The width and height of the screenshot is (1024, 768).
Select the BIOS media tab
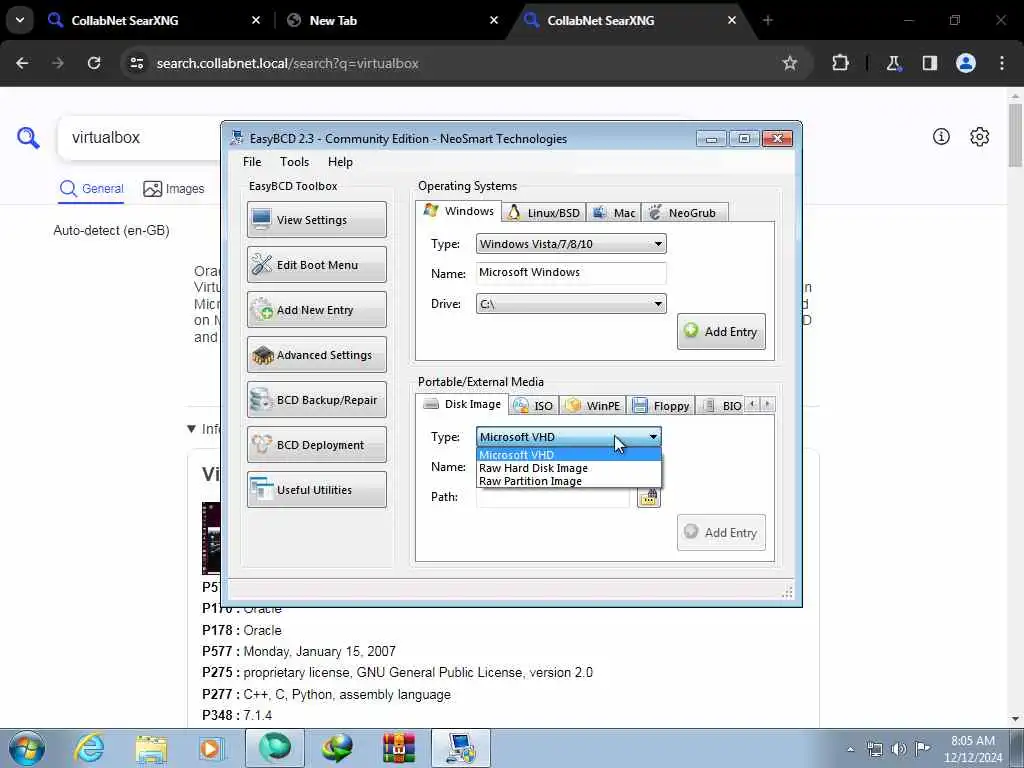coord(720,406)
